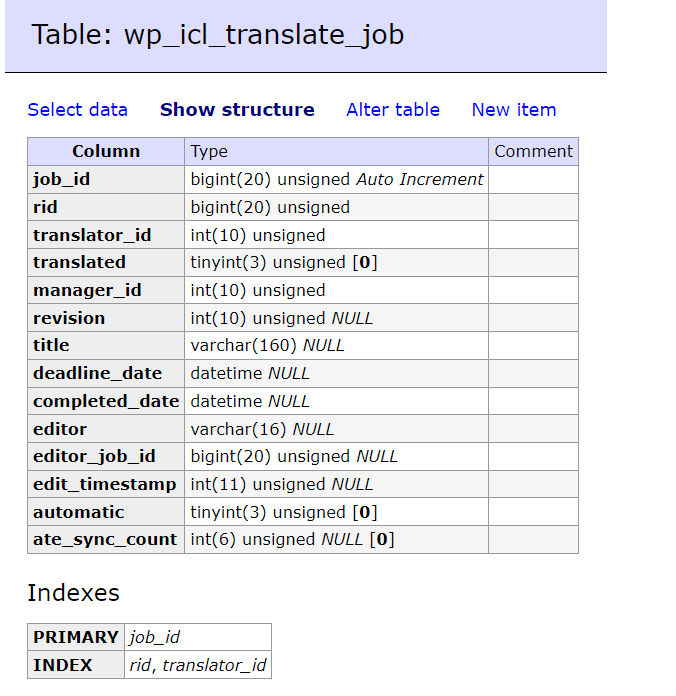The width and height of the screenshot is (676, 696).
Task: Click the Column header cell
Action: click(106, 151)
